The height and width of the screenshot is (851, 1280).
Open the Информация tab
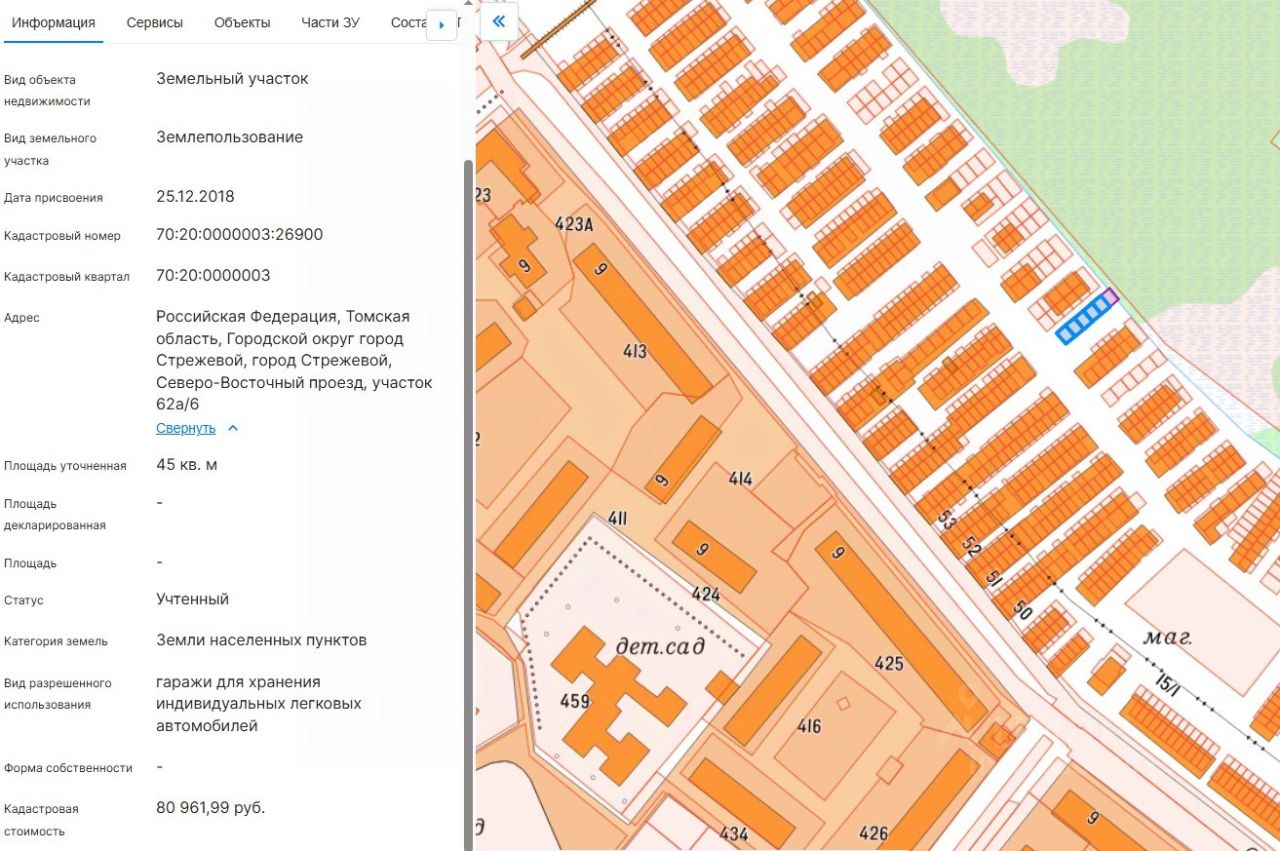tap(53, 22)
